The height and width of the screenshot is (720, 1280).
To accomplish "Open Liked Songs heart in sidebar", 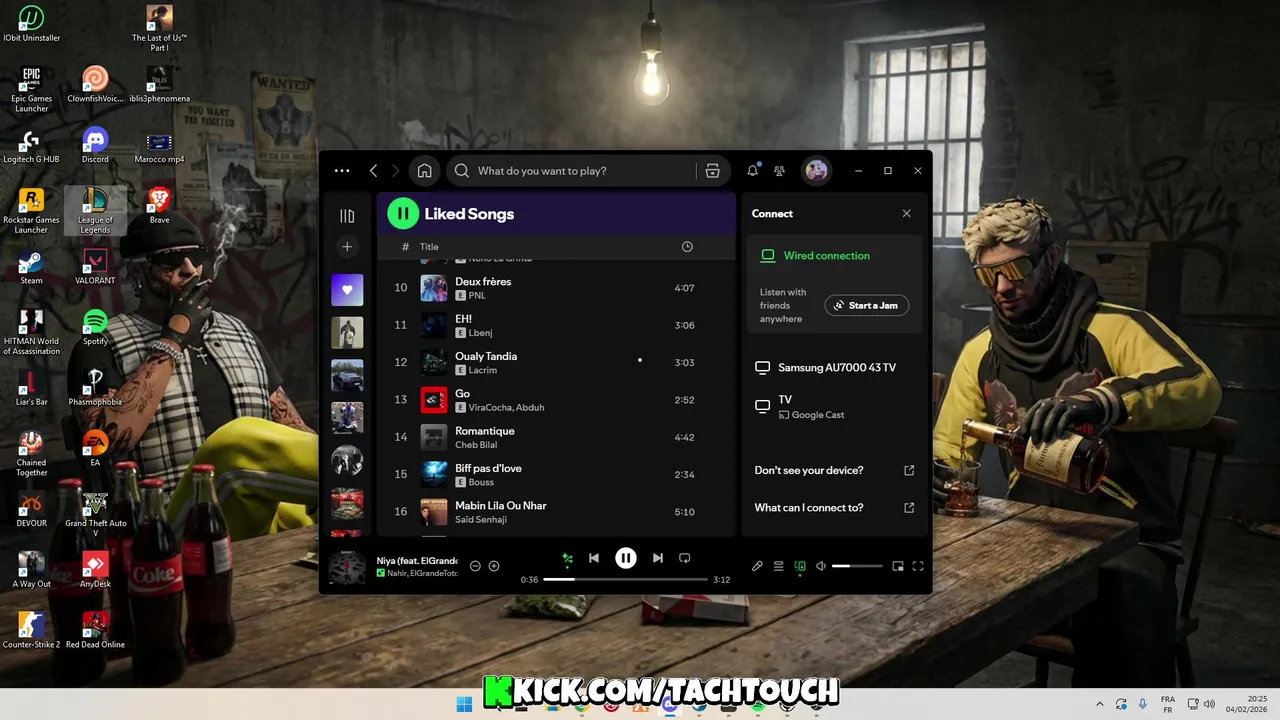I will point(347,290).
